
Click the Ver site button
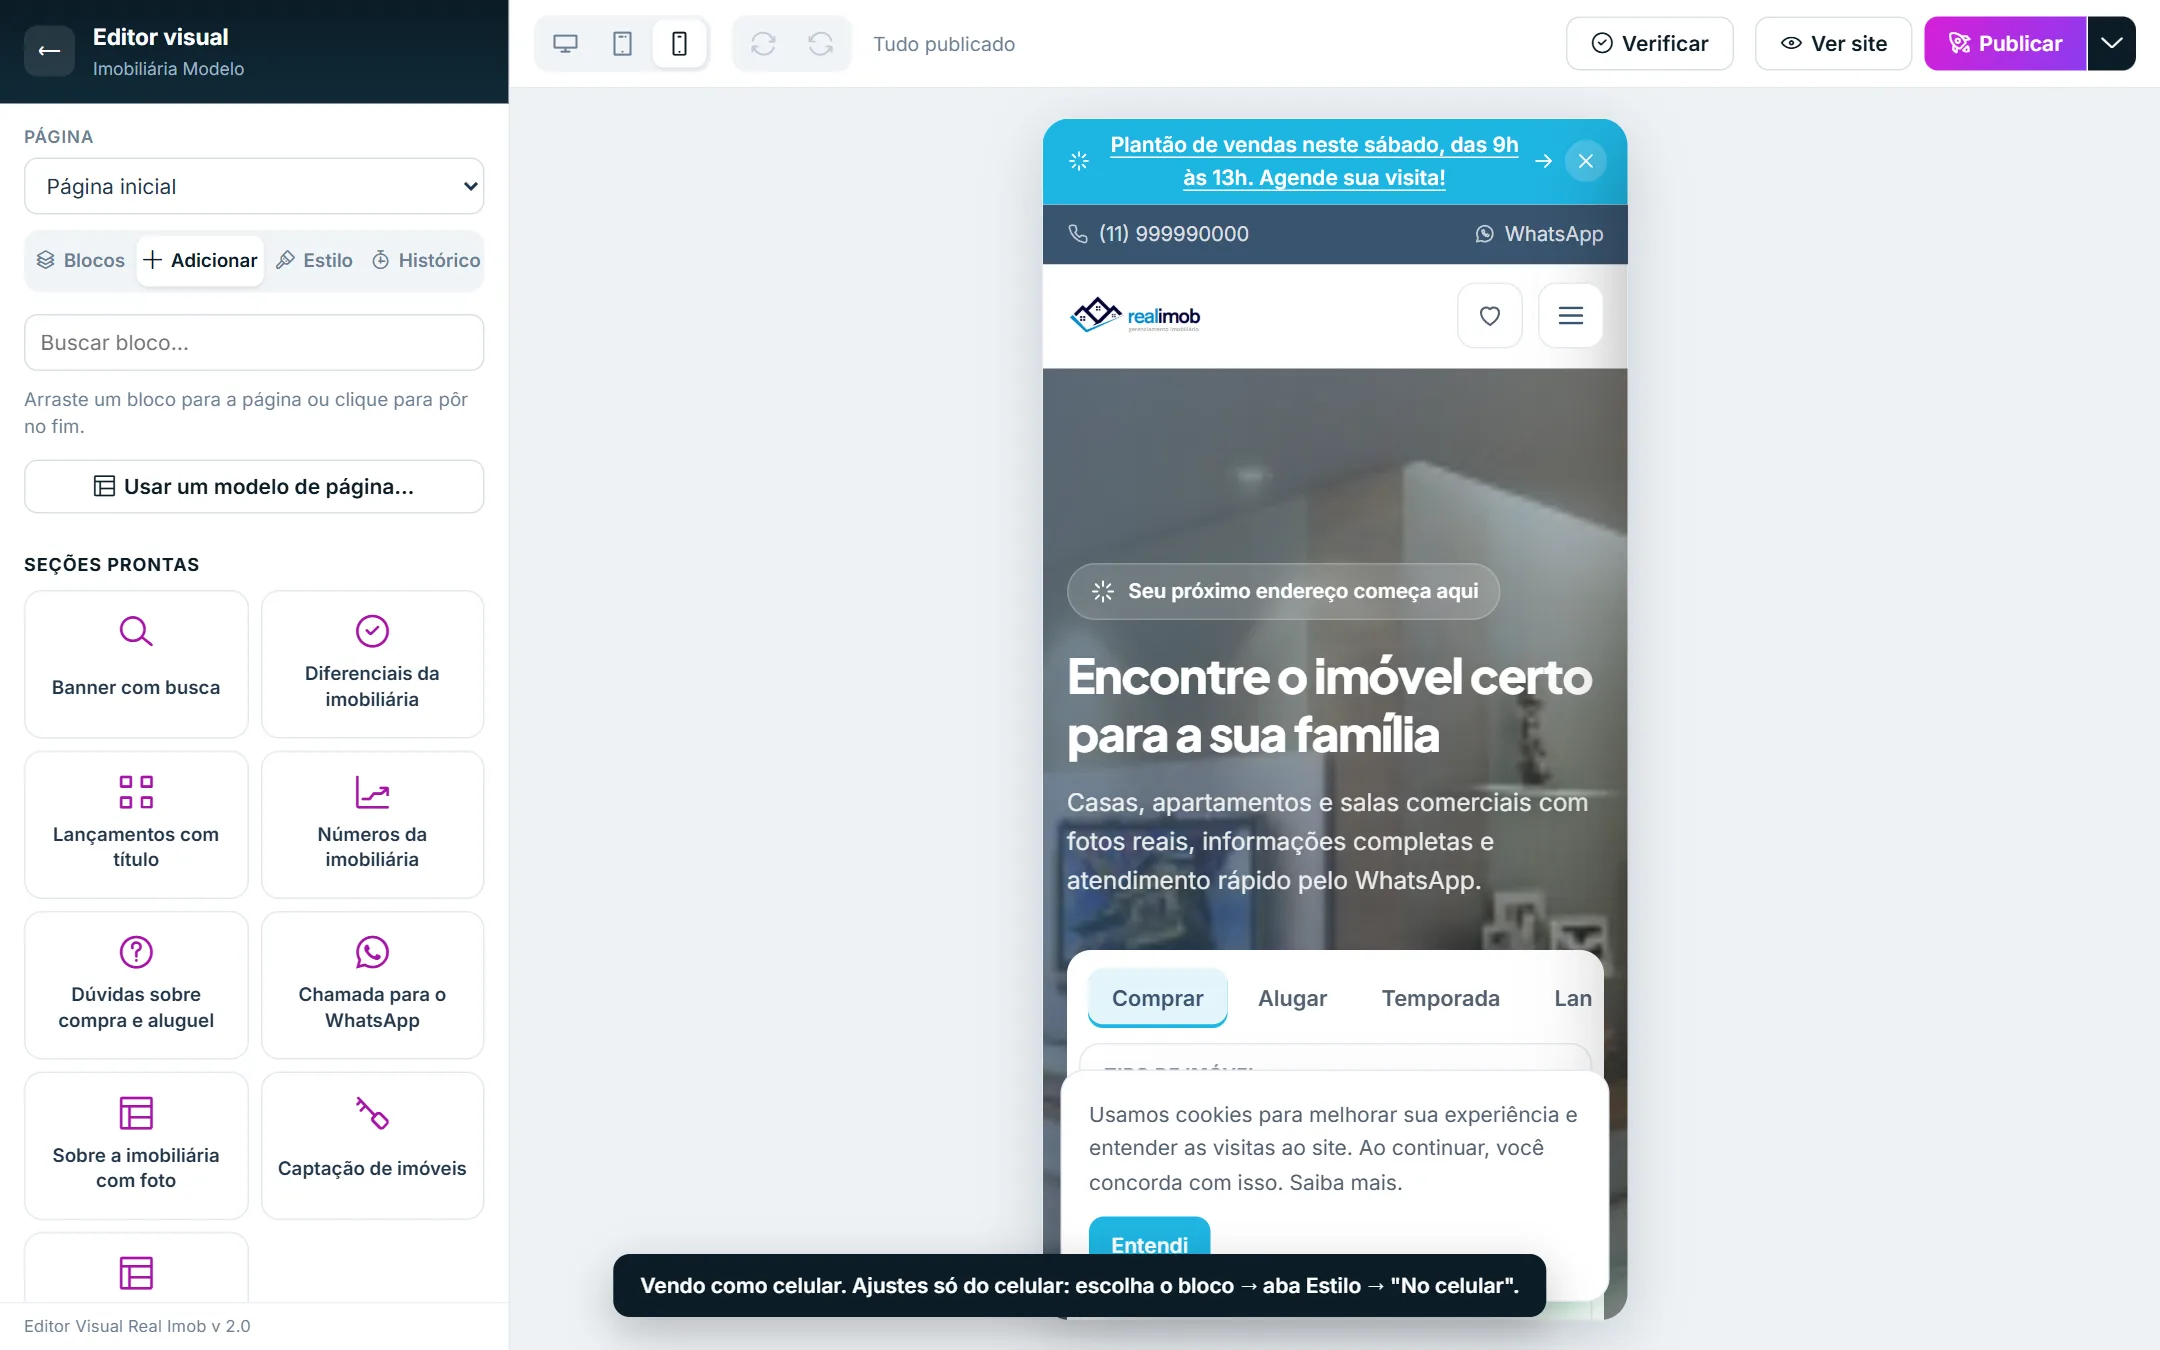point(1833,43)
